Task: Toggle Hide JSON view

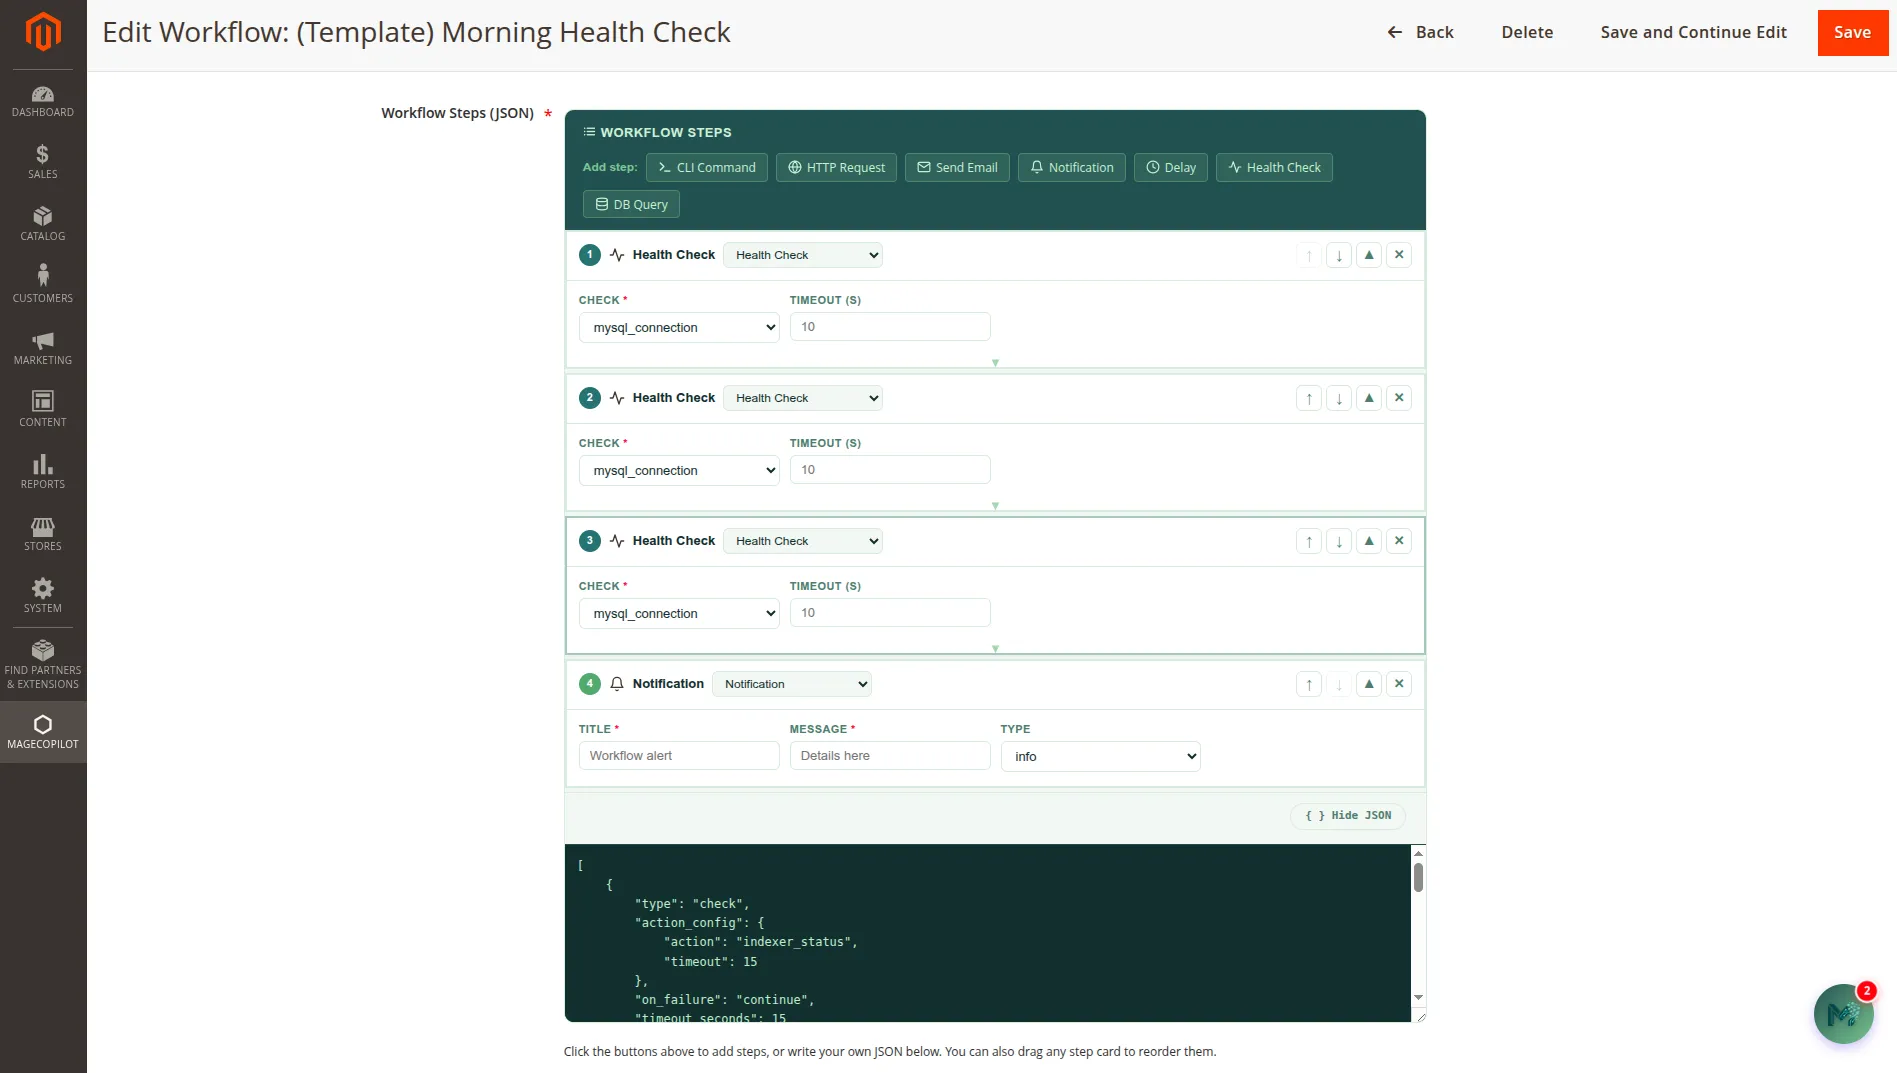Action: tap(1348, 816)
